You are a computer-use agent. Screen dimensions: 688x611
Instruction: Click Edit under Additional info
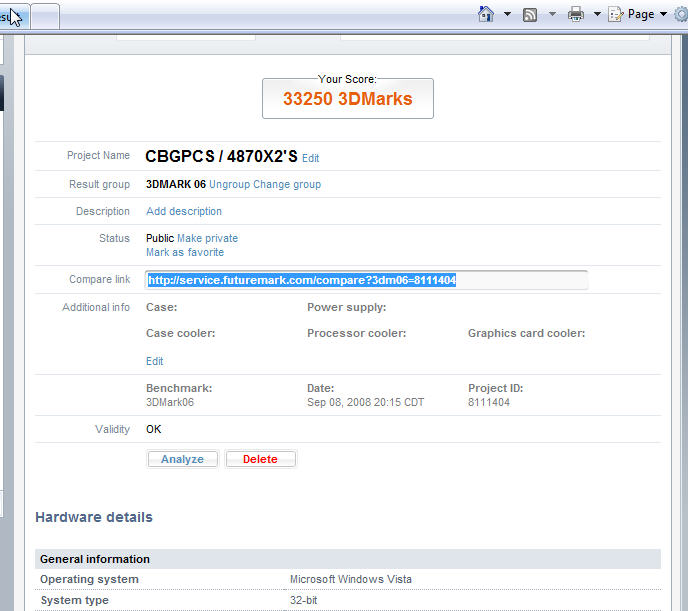click(154, 361)
